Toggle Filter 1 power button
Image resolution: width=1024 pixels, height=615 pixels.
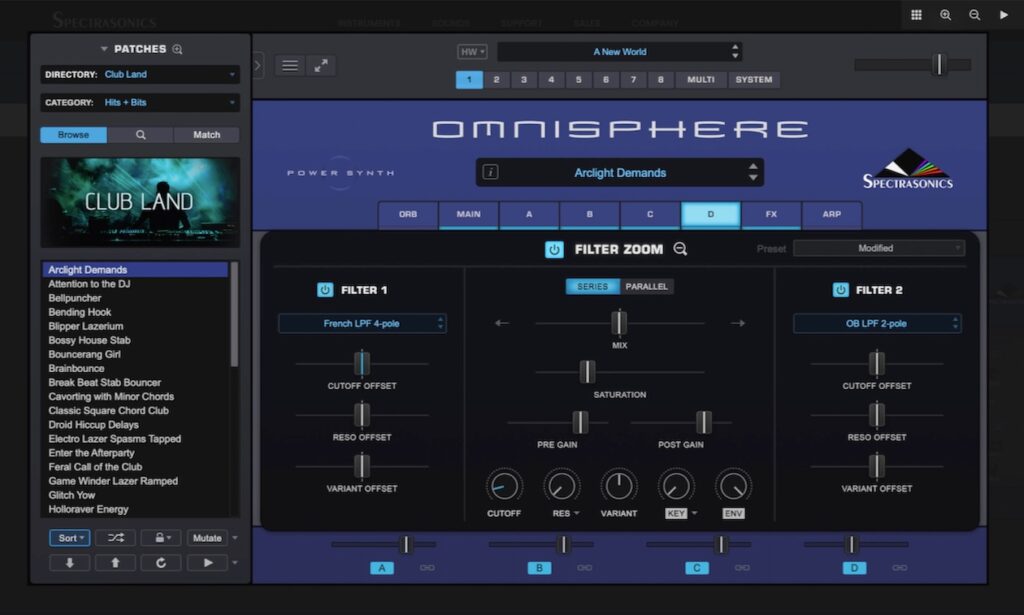[x=325, y=290]
